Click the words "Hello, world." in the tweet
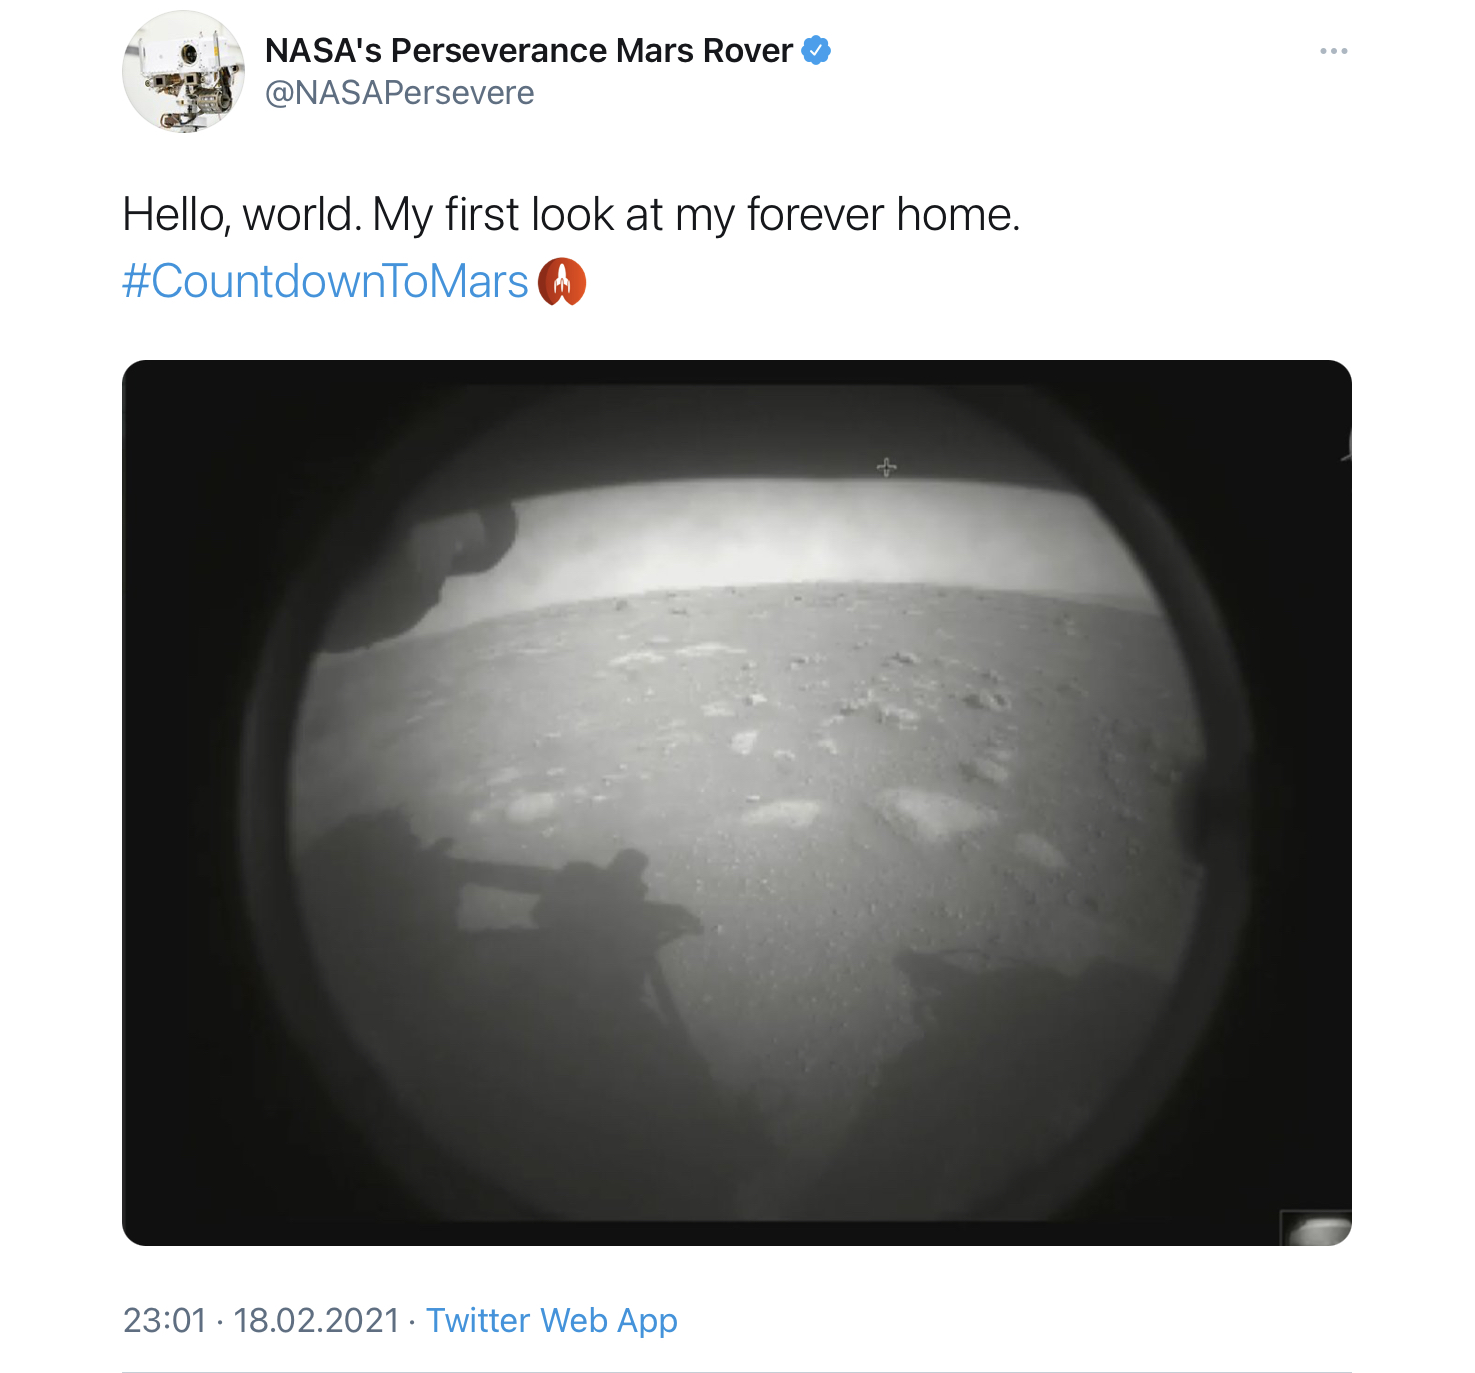The width and height of the screenshot is (1475, 1373). pyautogui.click(x=242, y=215)
